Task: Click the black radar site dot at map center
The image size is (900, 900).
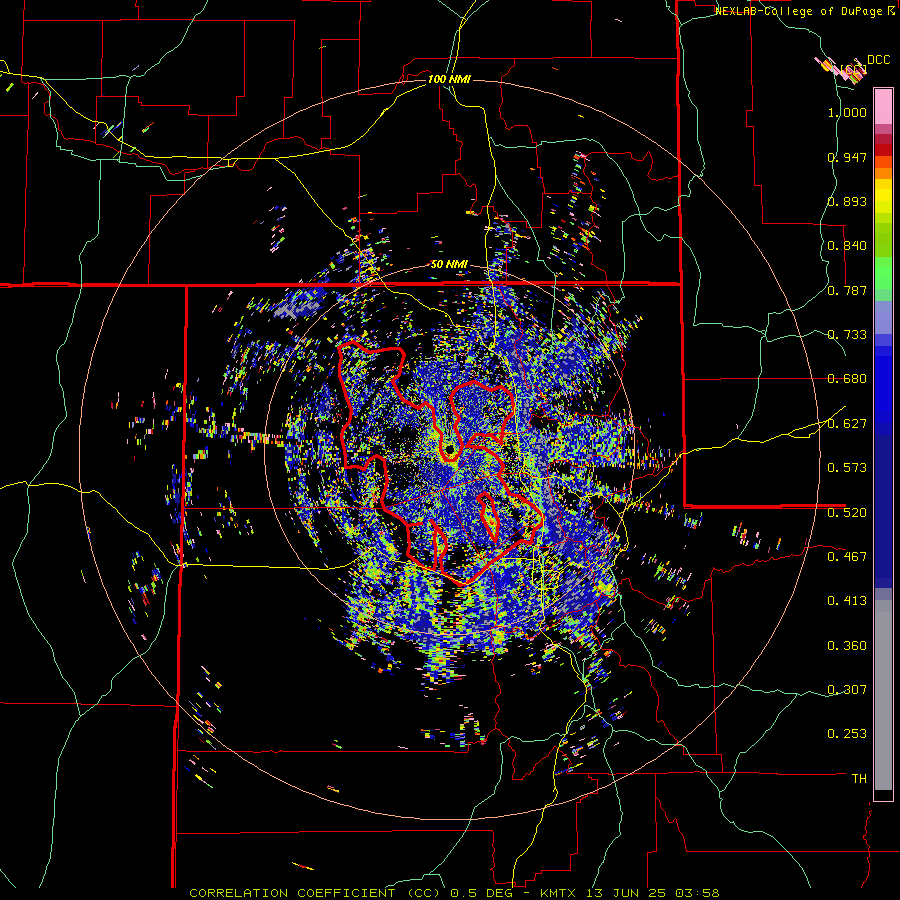Action: point(449,448)
